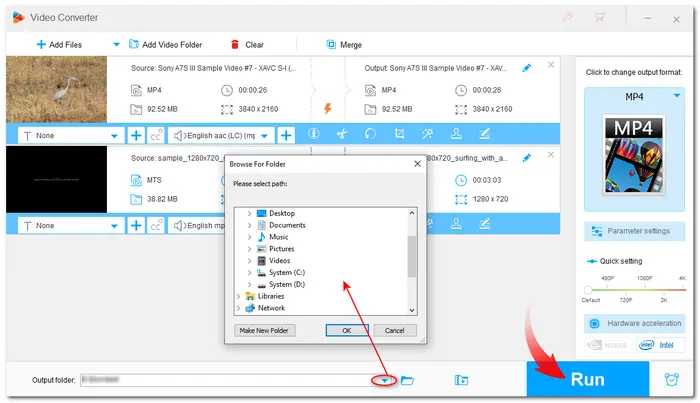Click the CC icon in the second video row
Image resolution: width=700 pixels, height=403 pixels.
pos(155,225)
